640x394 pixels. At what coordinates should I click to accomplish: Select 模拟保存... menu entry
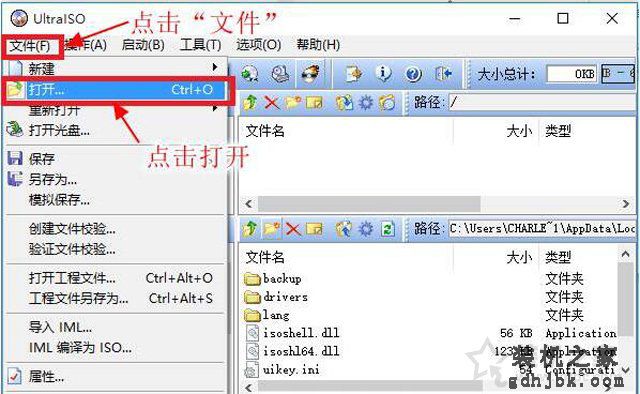[x=115, y=200]
